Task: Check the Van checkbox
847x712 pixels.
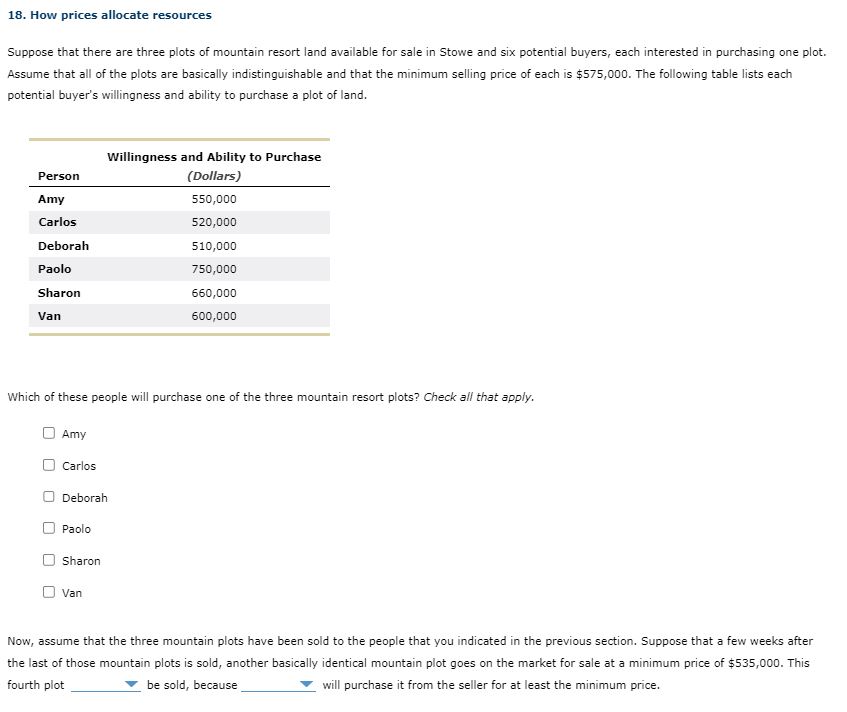Action: pos(48,592)
